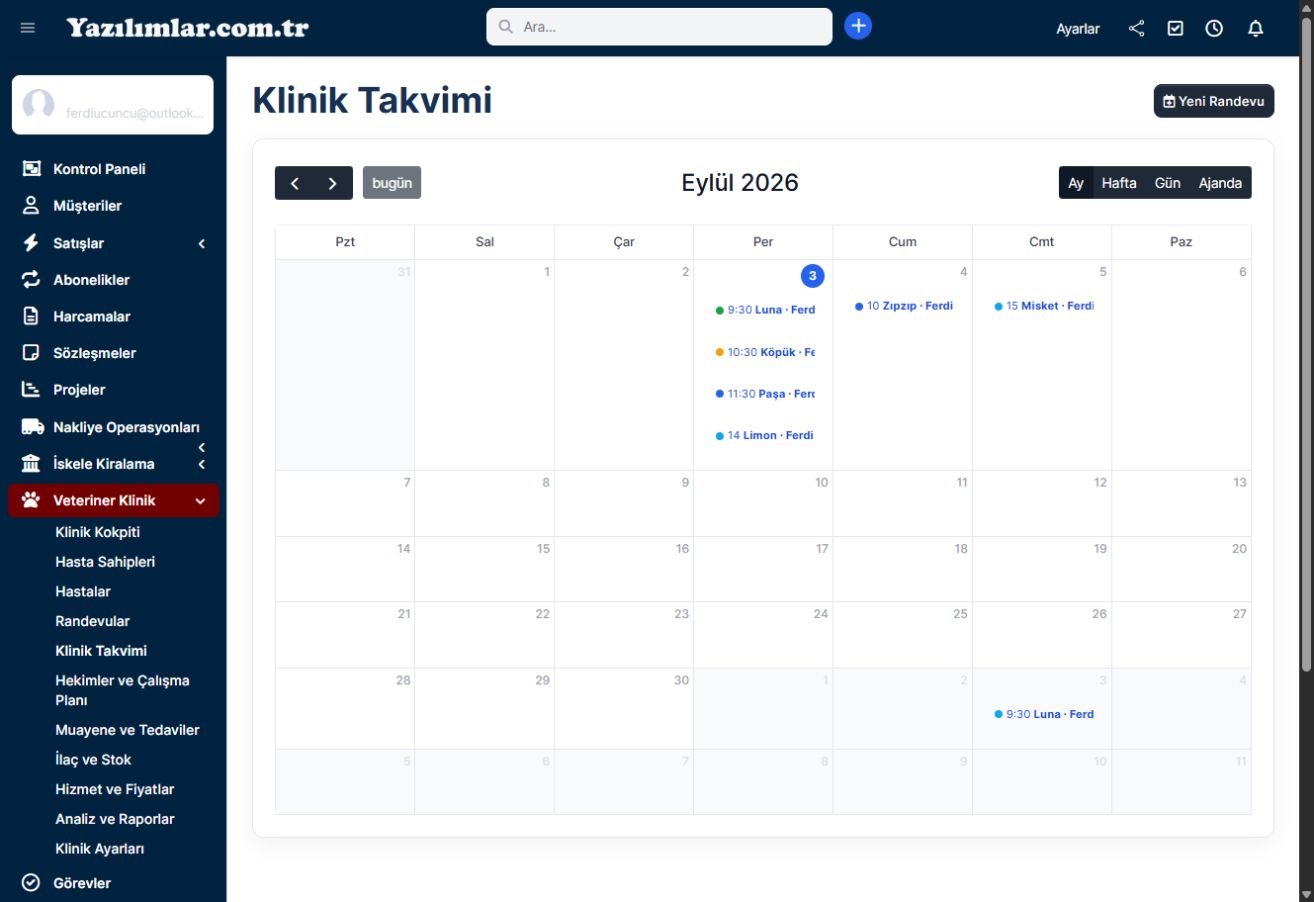Open the notifications bell icon
Viewport: 1314px width, 902px height.
click(1256, 28)
